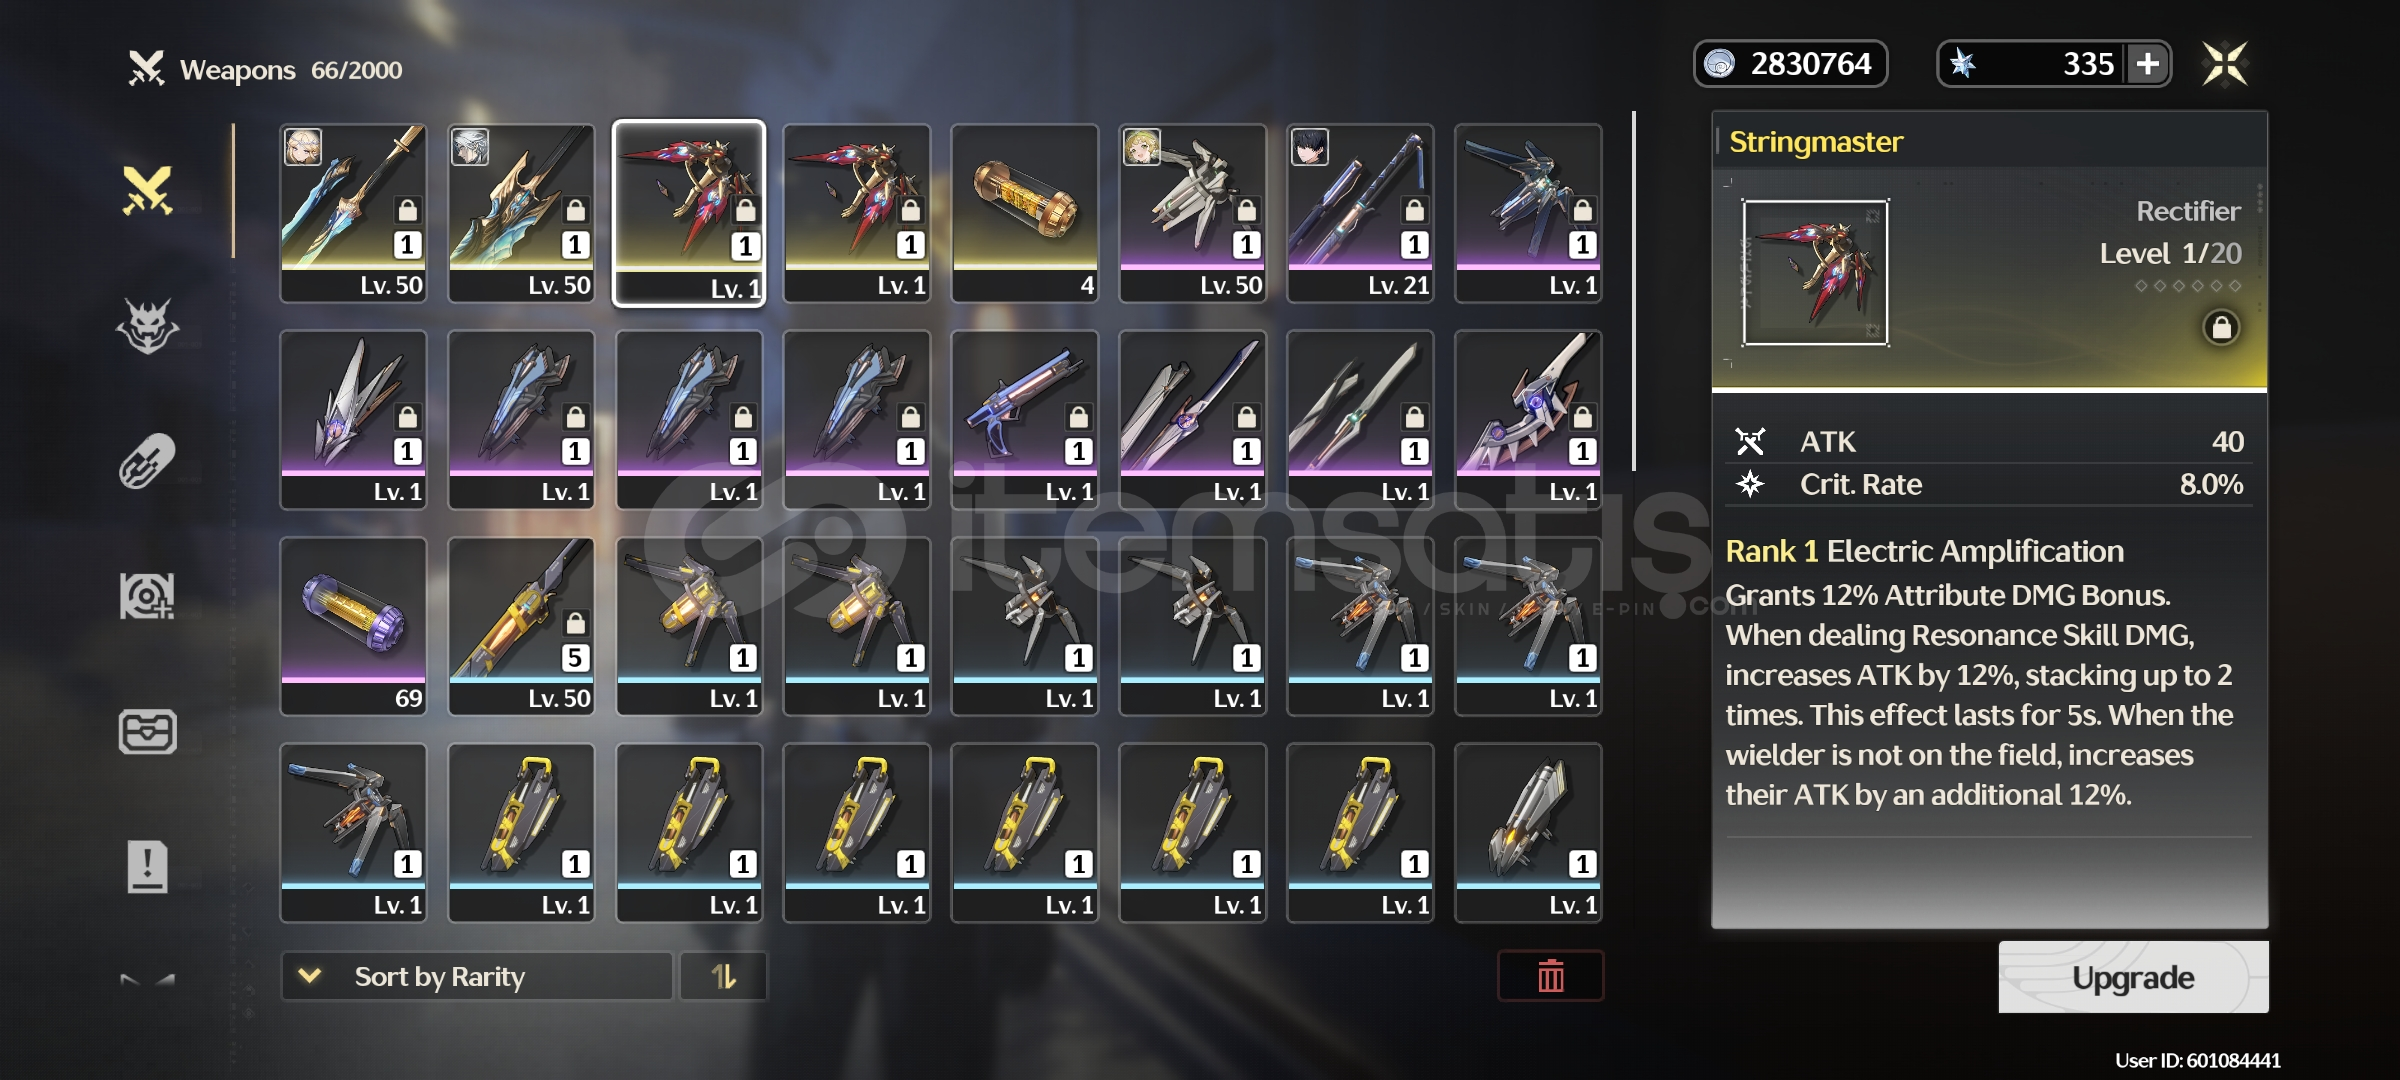The image size is (2400, 1080).
Task: Open the Echoes demon-mask category icon
Action: 148,326
